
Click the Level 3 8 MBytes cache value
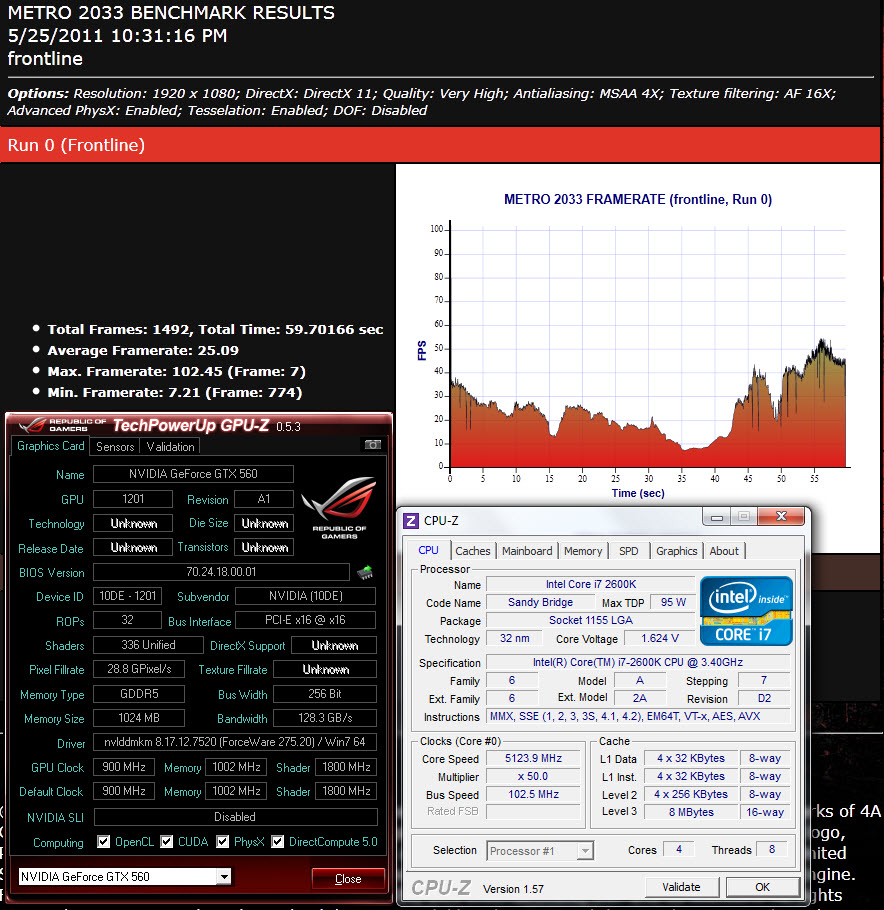click(691, 812)
